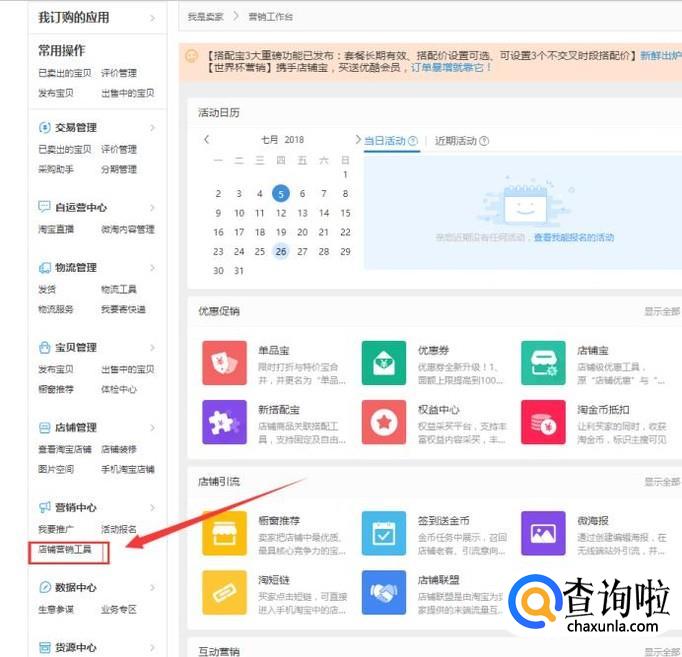Open the yellow 淘短链 icon
Screen dimensions: 682x657
[x=224, y=592]
